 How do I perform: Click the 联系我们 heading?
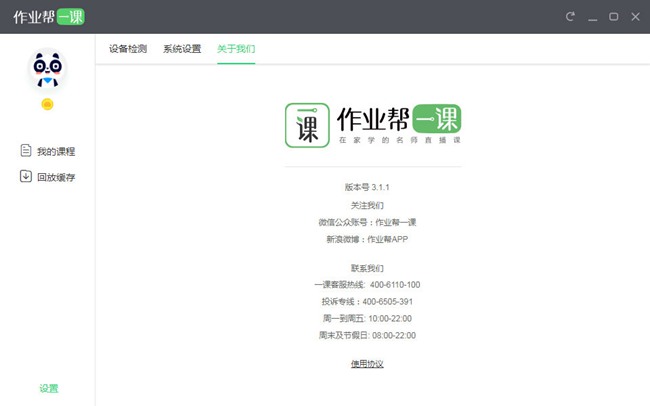click(367, 268)
